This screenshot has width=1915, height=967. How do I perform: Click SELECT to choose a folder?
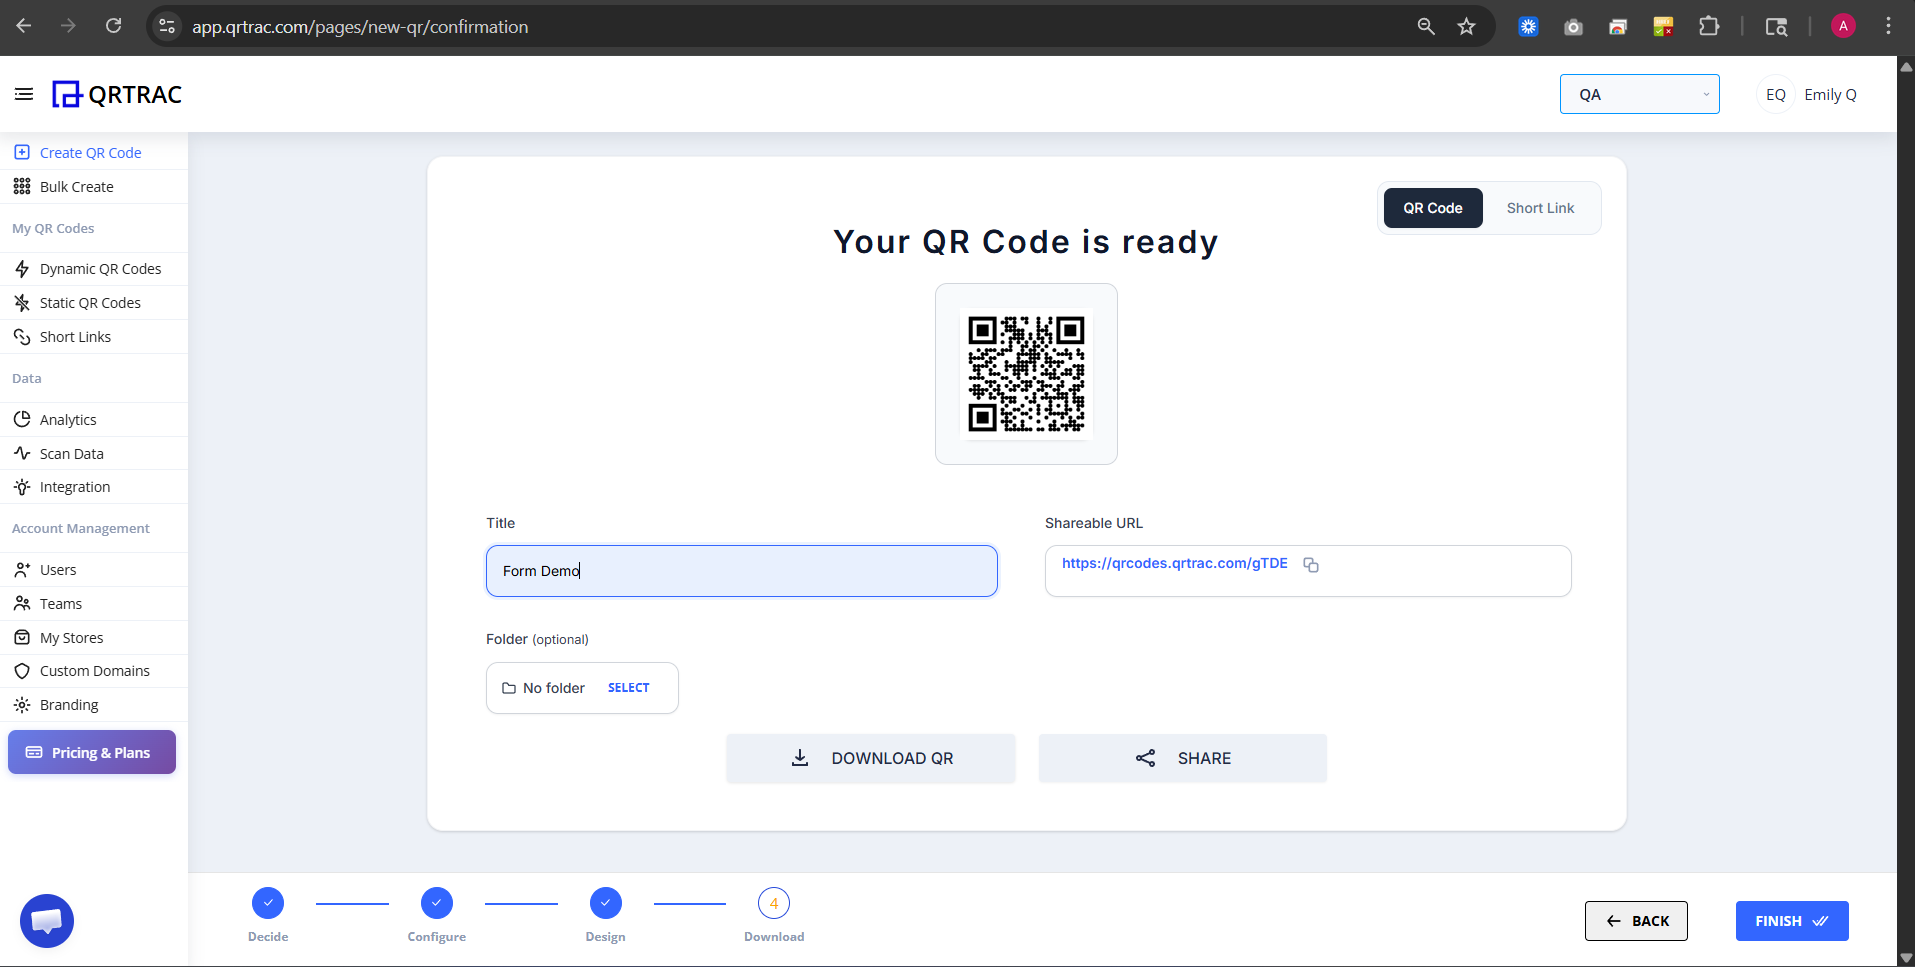point(628,688)
